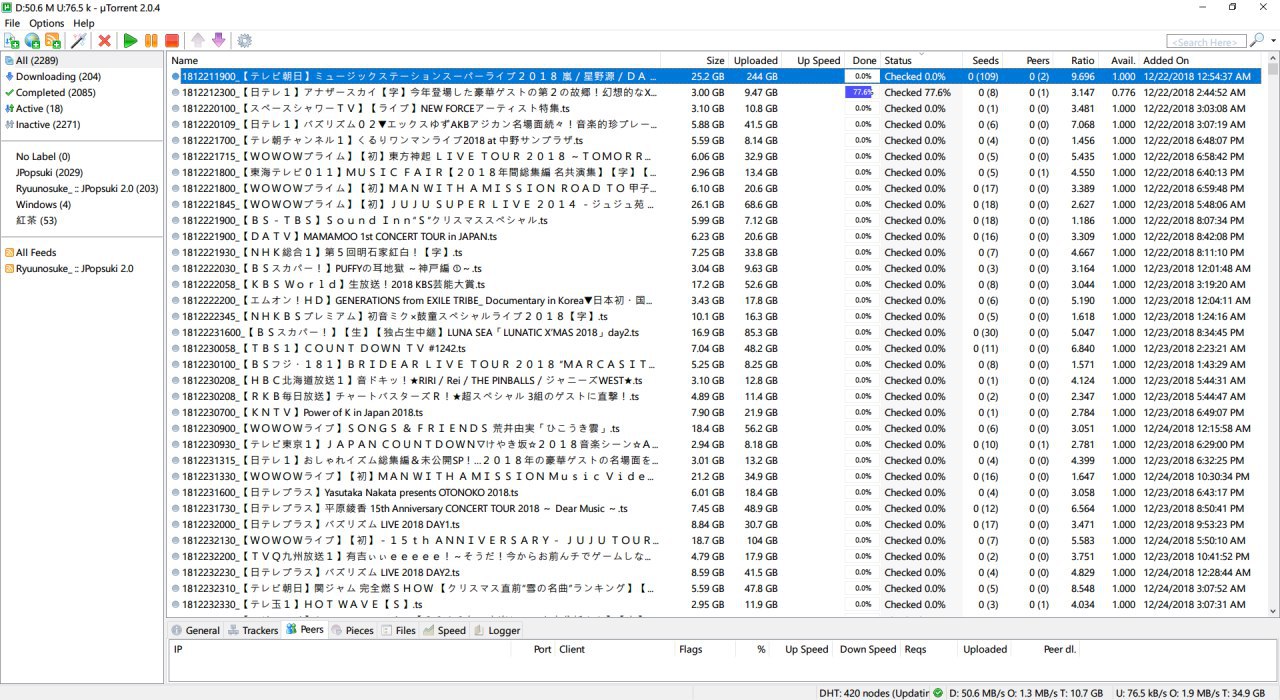The height and width of the screenshot is (700, 1280).
Task: Open the Help menu
Action: (x=84, y=23)
